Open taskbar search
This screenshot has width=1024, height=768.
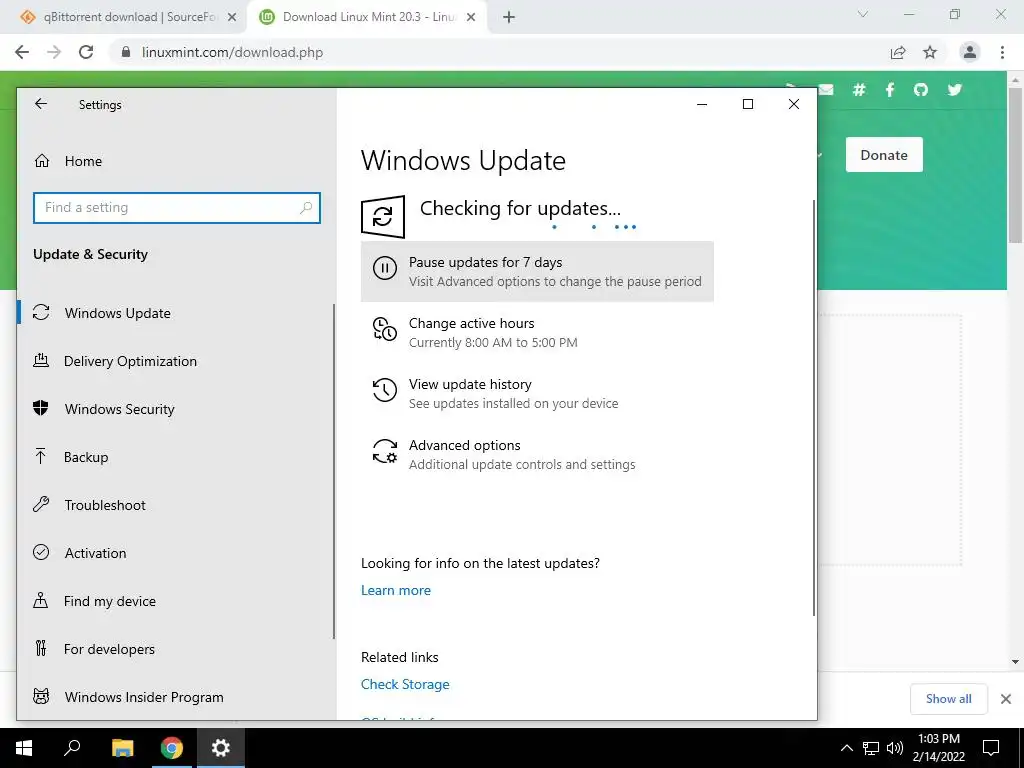[72, 748]
